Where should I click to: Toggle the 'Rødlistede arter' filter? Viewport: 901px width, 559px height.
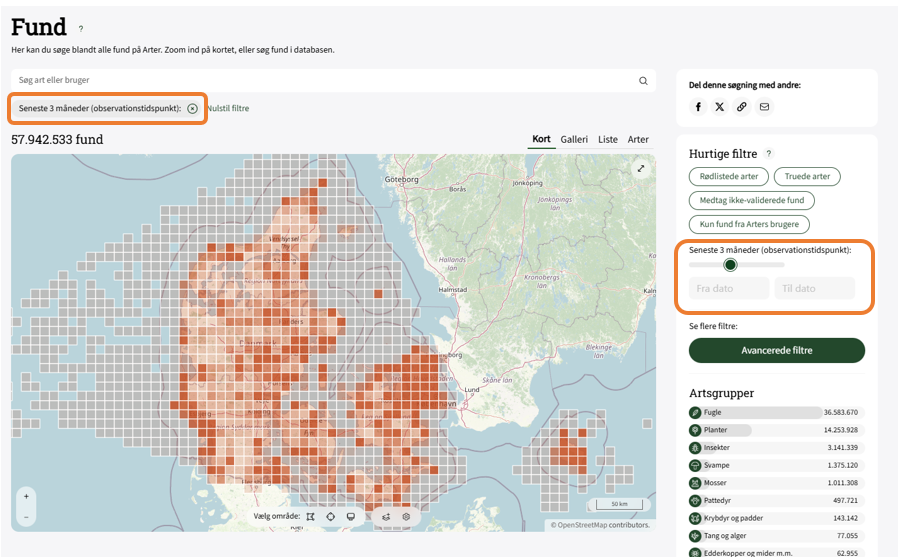click(728, 176)
